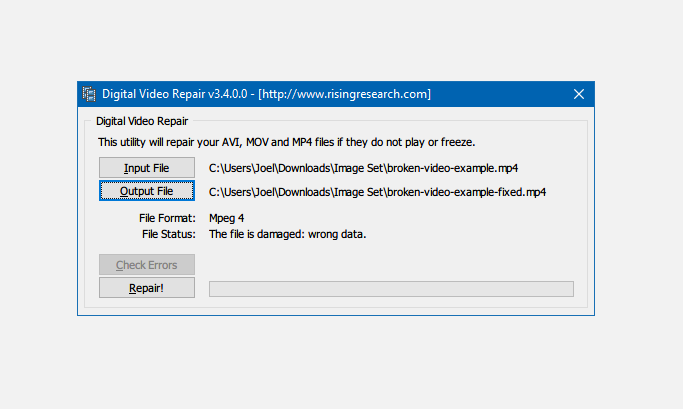Click the File Format: label
683x409 pixels.
coord(167,218)
